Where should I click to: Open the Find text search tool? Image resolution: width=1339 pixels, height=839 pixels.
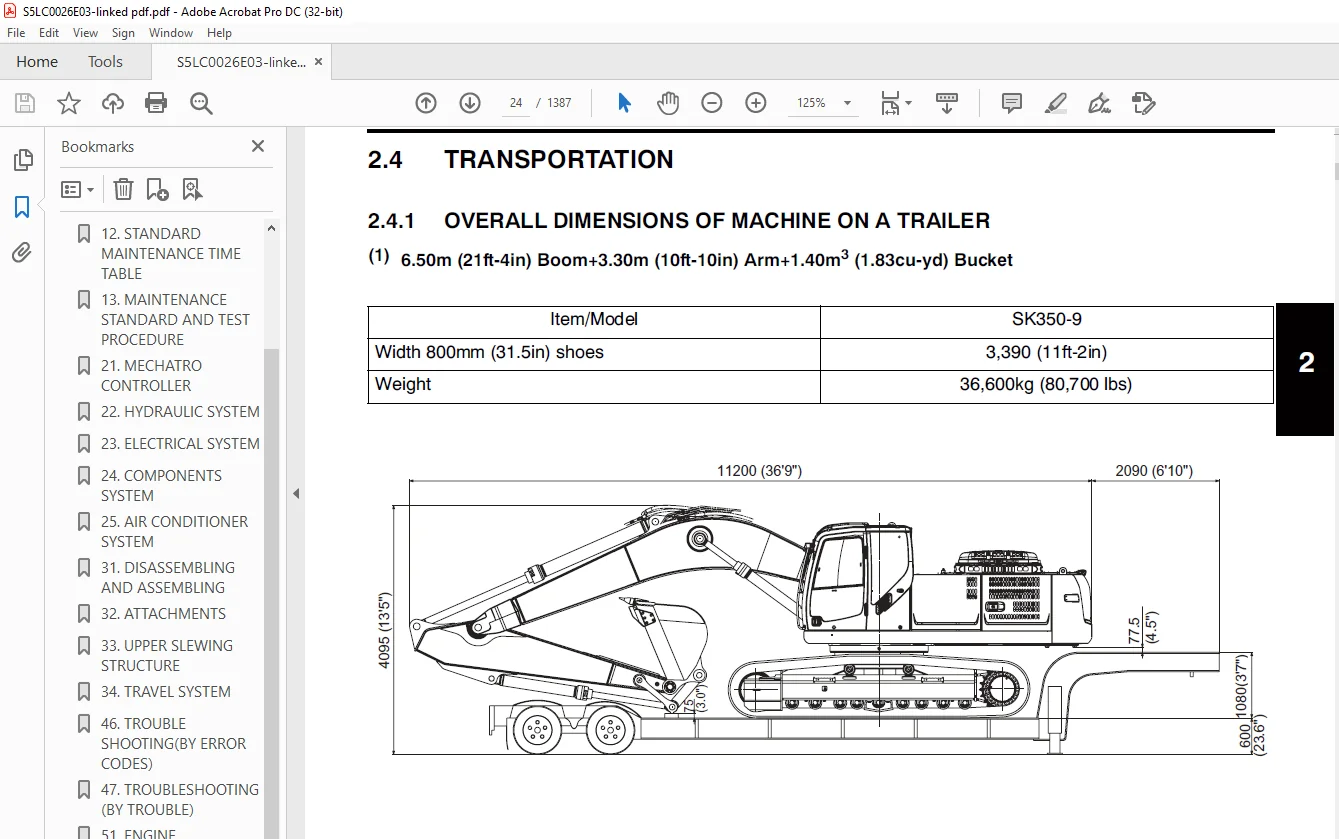[201, 103]
